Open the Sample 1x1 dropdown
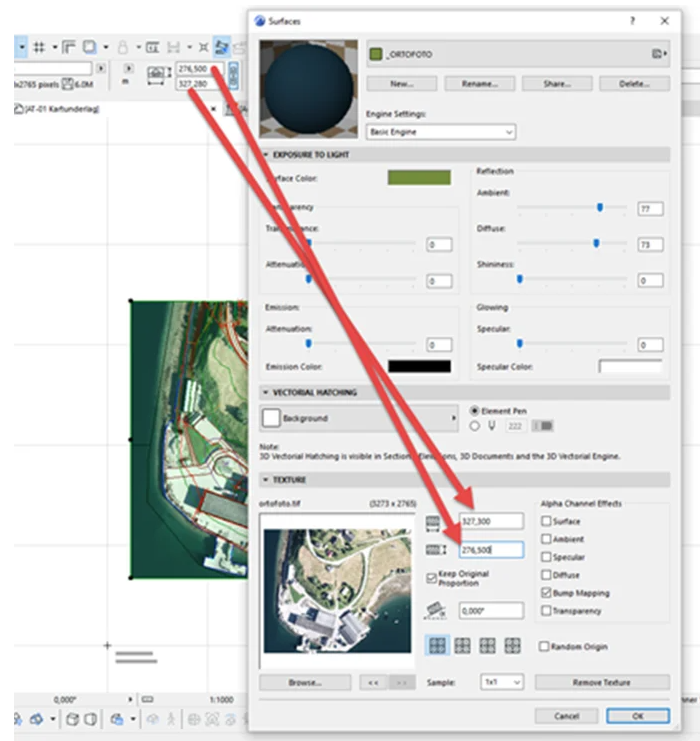This screenshot has height=741, width=700. coord(501,682)
